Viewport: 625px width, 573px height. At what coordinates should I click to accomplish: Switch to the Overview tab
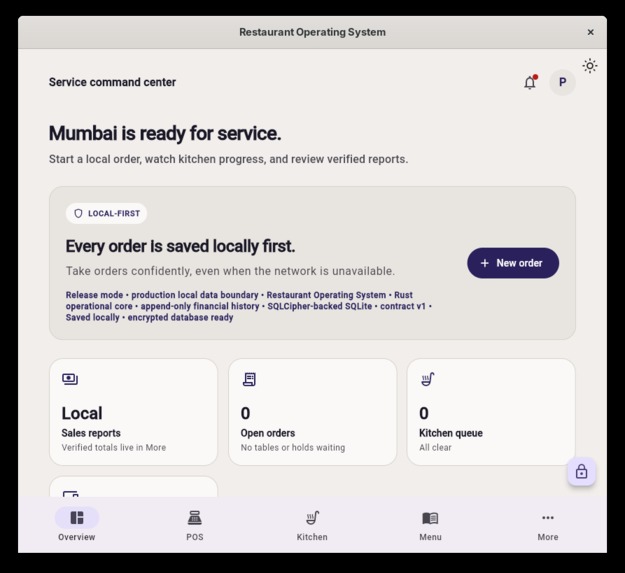[x=77, y=526]
